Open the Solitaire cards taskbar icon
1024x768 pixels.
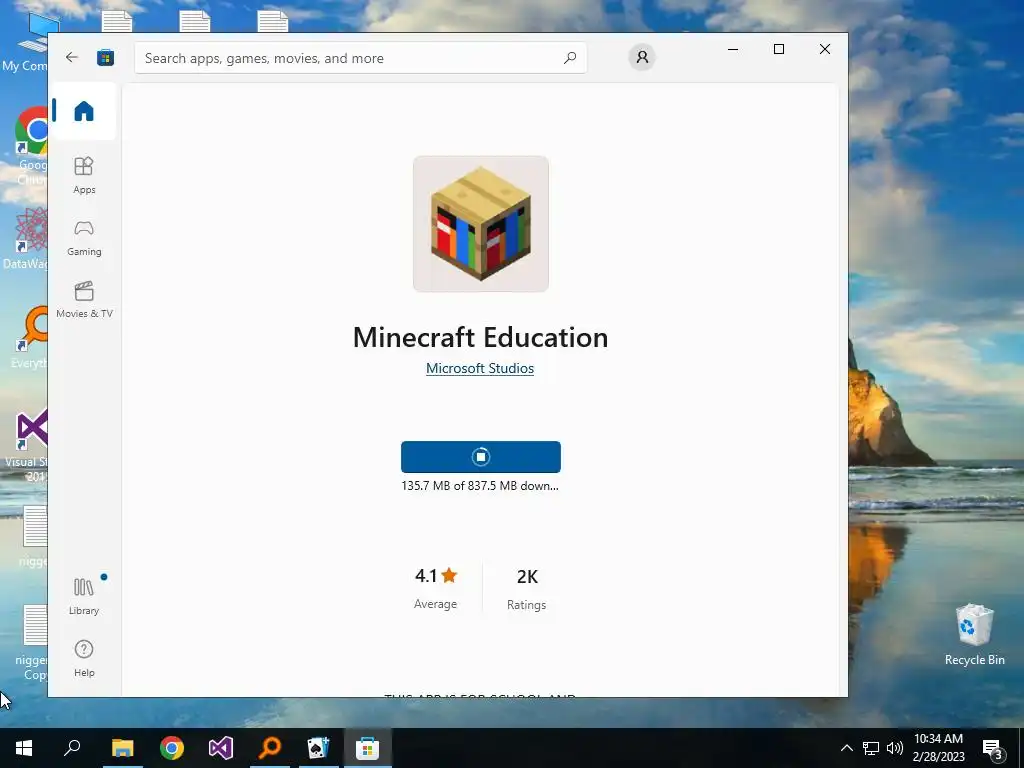[319, 748]
